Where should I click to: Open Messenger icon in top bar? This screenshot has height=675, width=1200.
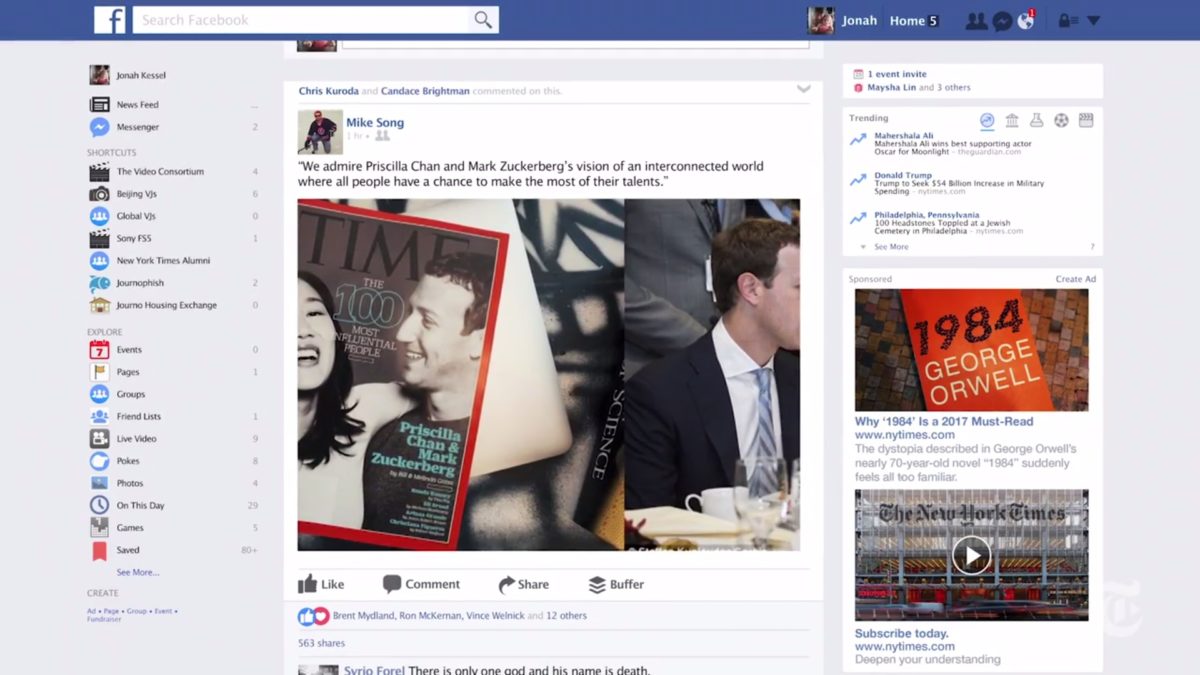[x=1002, y=21]
